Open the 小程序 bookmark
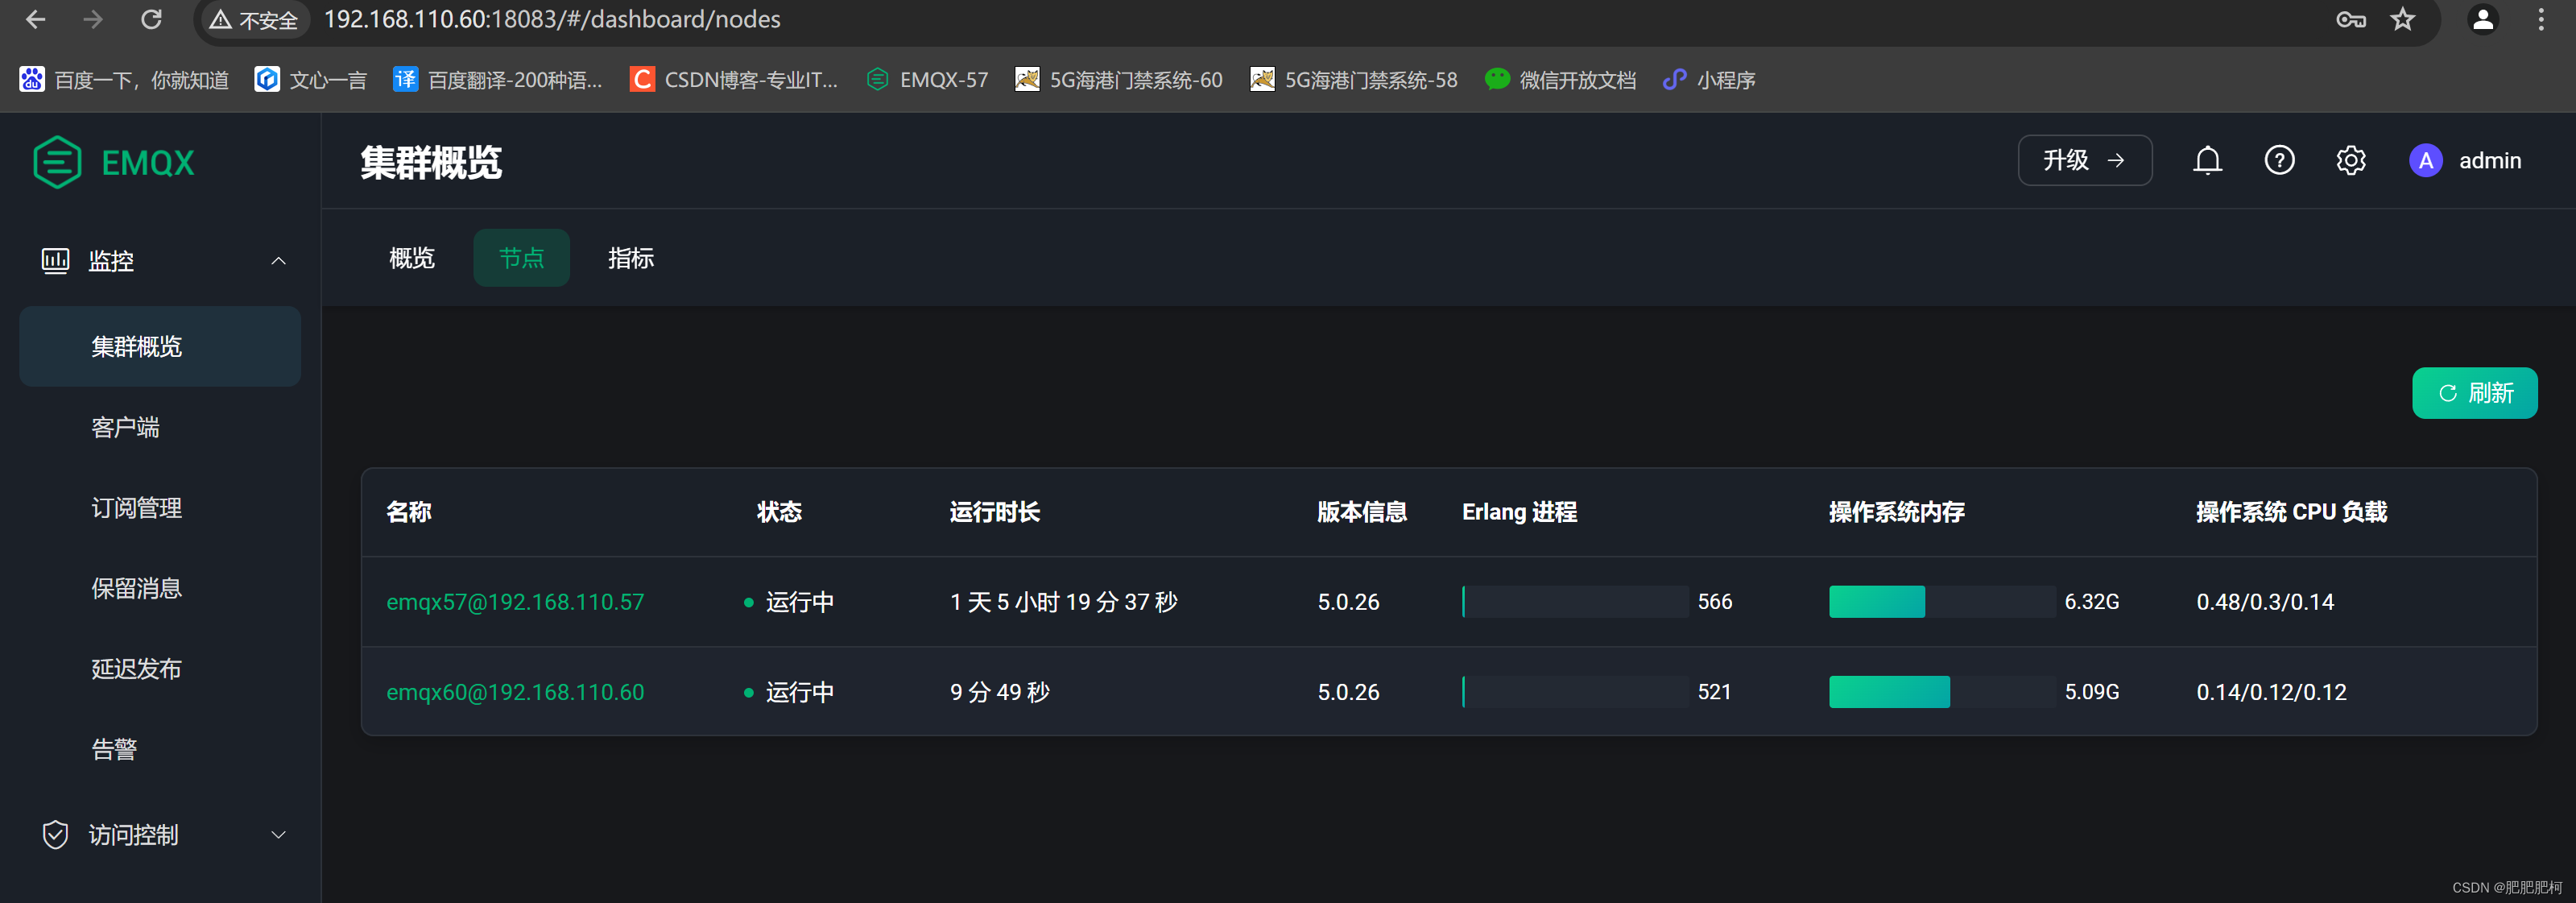 1709,80
